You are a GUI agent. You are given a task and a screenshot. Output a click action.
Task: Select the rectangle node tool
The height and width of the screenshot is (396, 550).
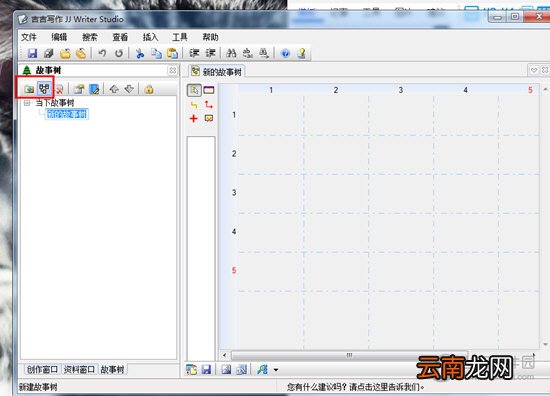coord(209,90)
